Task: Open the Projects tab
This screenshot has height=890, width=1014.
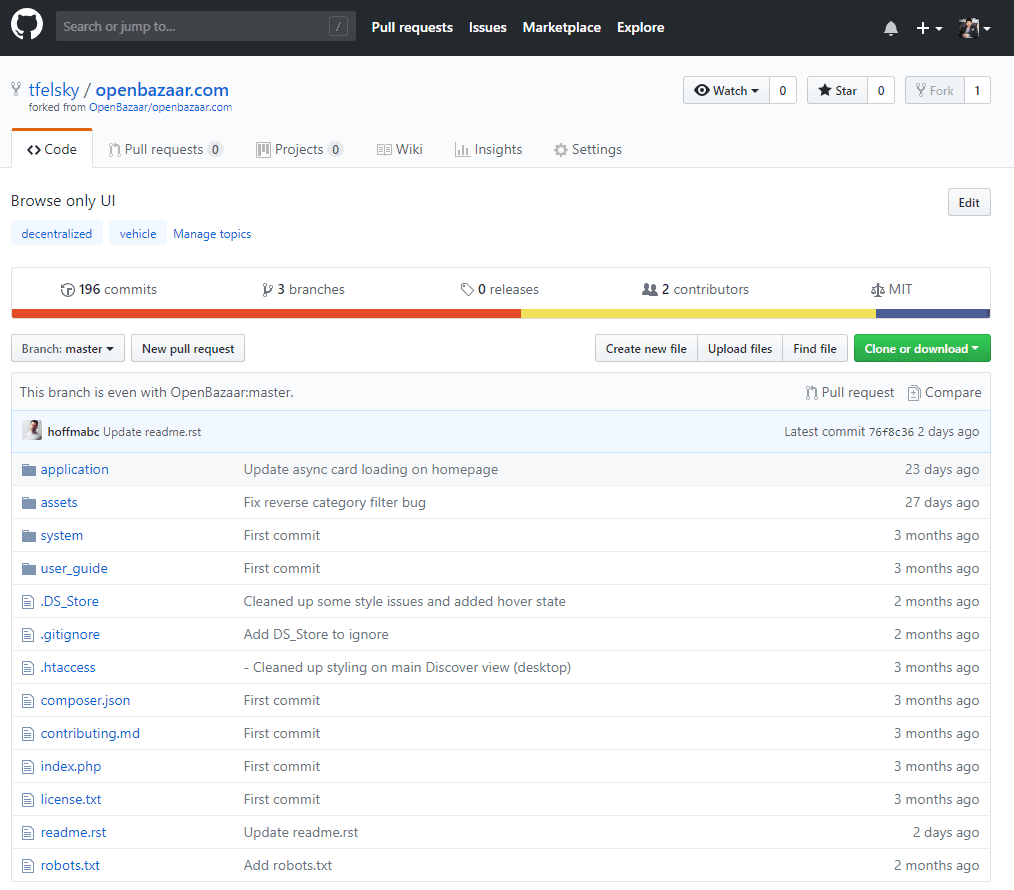Action: [x=299, y=149]
